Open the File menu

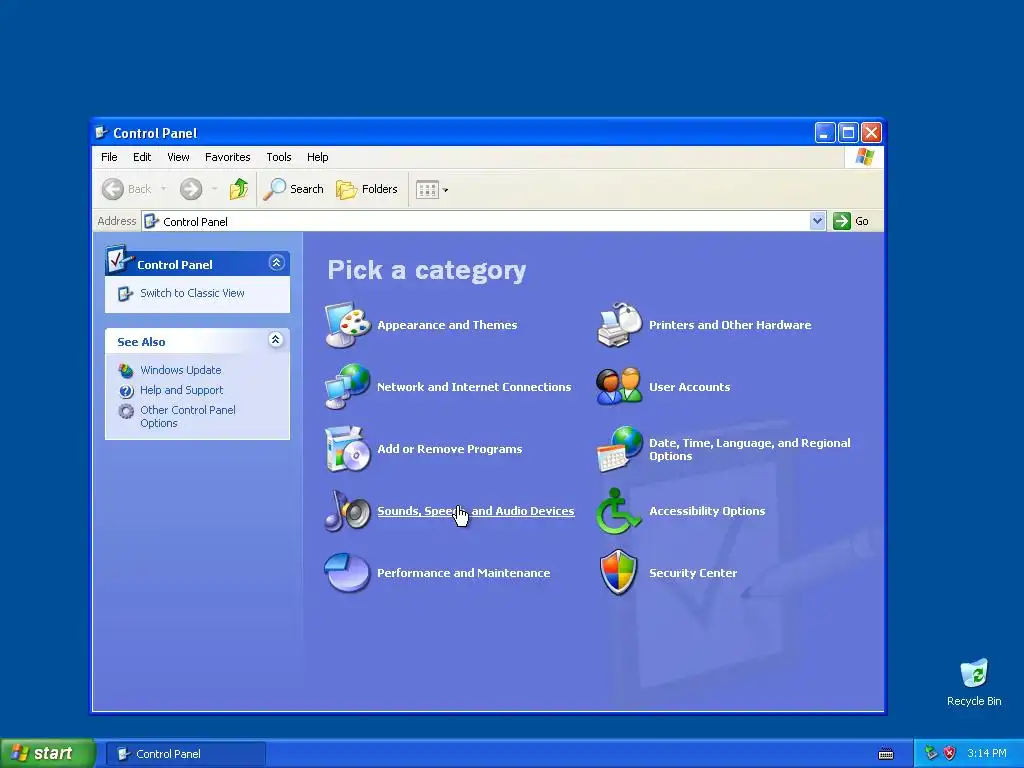(109, 157)
